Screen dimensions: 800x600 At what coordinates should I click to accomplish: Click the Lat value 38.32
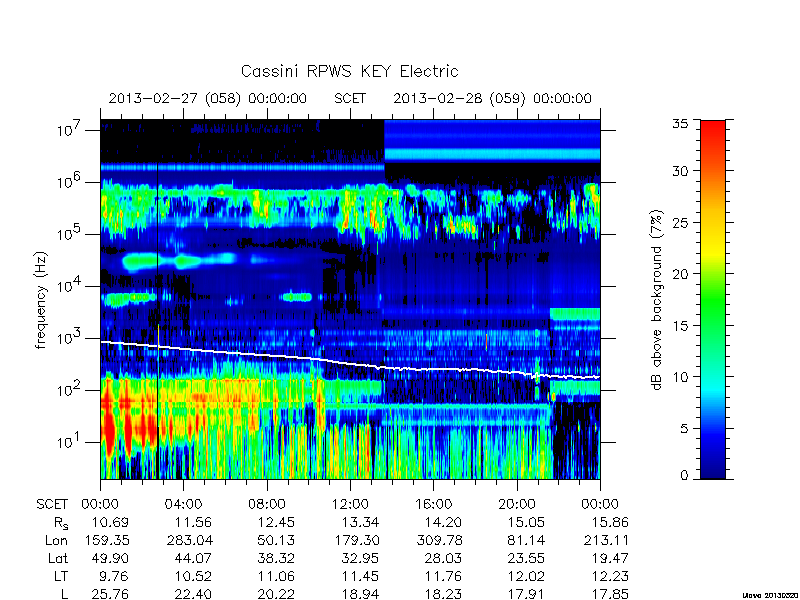coord(276,559)
